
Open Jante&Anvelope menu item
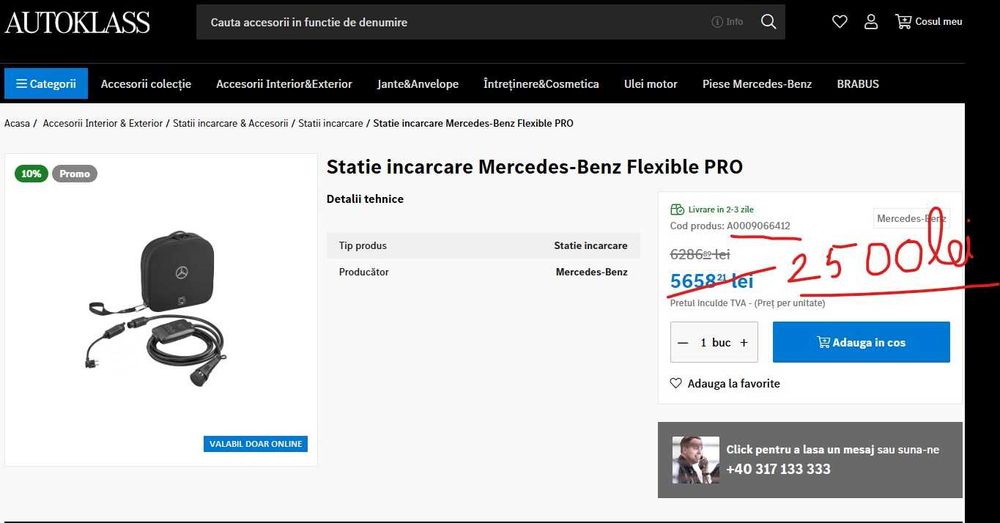pos(418,84)
